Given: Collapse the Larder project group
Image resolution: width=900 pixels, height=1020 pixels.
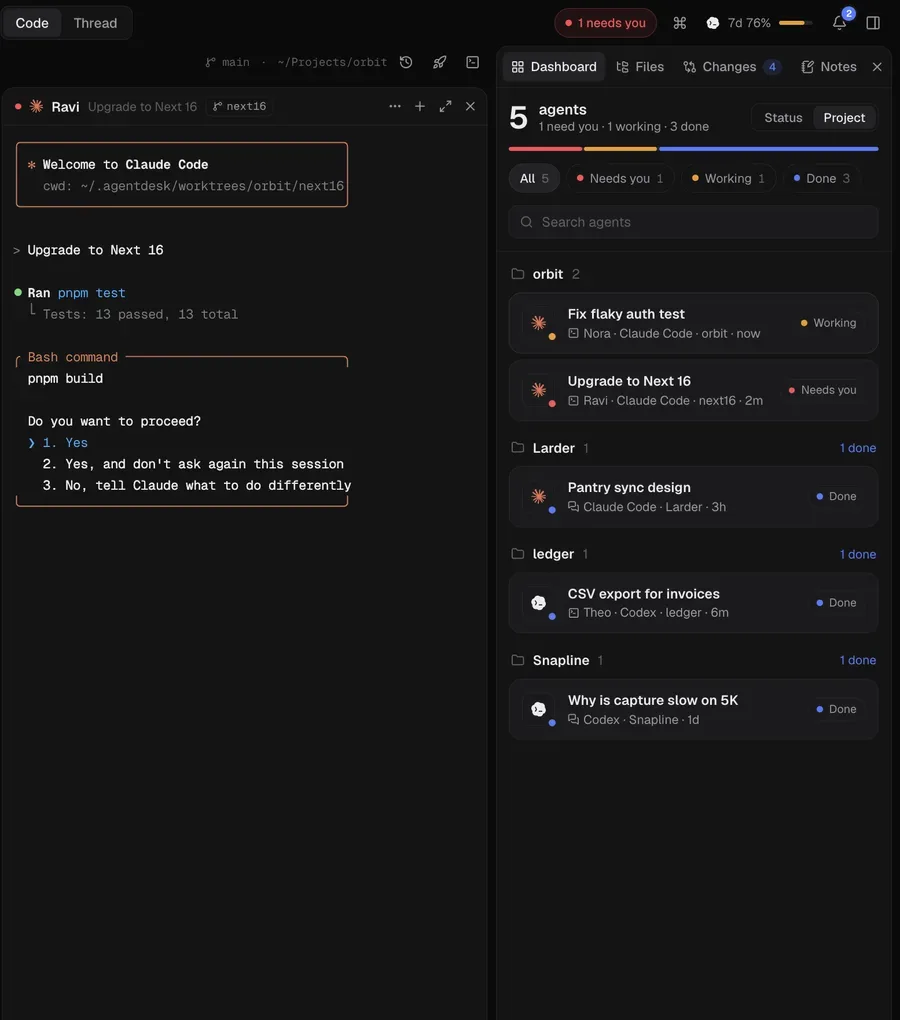Looking at the screenshot, I should [550, 448].
